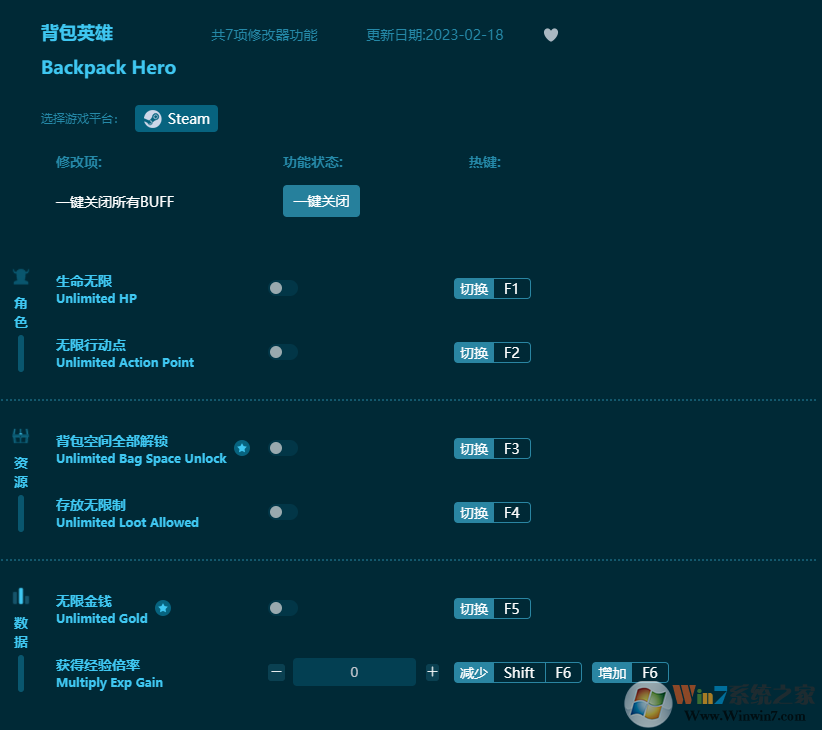
Task: Click the heart favorite icon
Action: [x=550, y=35]
